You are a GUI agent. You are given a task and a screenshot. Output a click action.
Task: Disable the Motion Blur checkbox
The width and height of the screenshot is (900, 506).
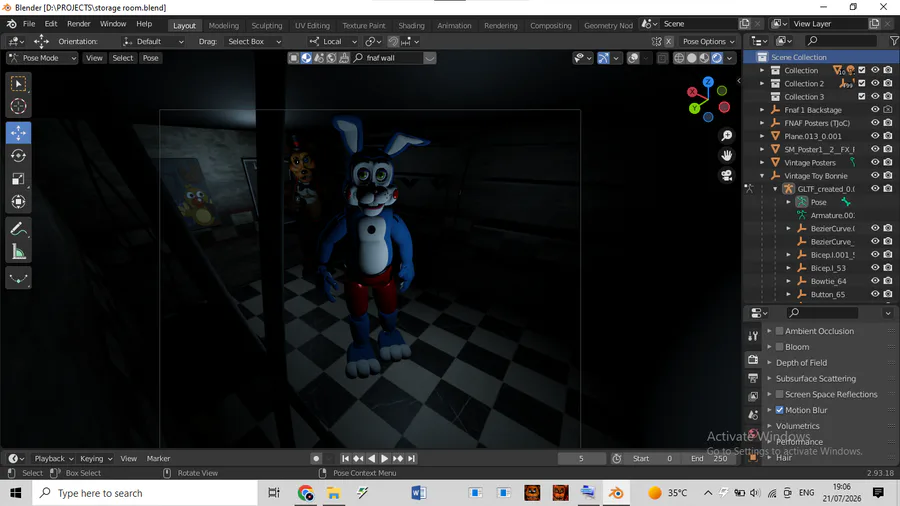click(x=779, y=410)
